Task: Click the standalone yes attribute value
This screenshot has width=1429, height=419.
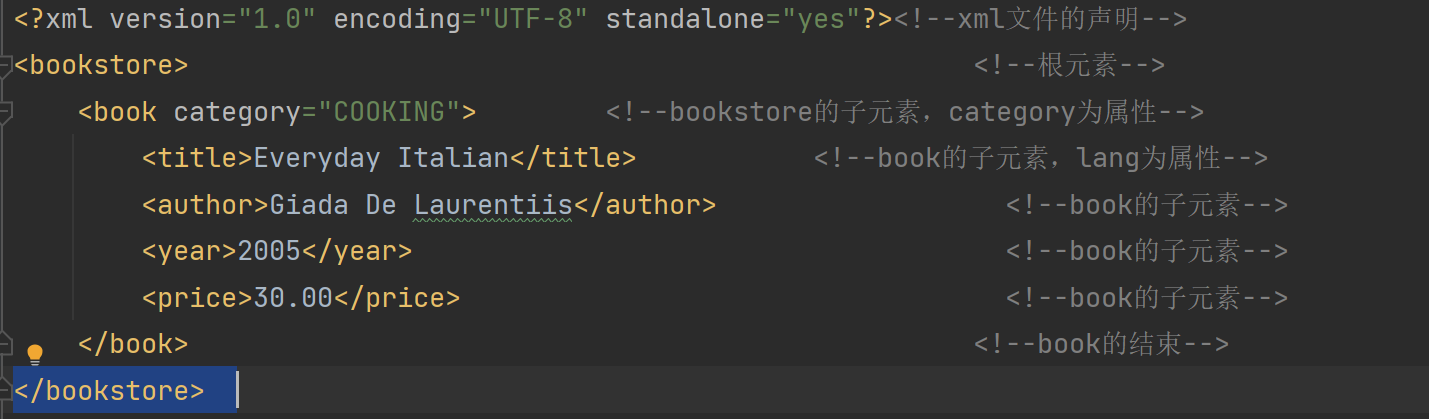Action: [x=821, y=19]
